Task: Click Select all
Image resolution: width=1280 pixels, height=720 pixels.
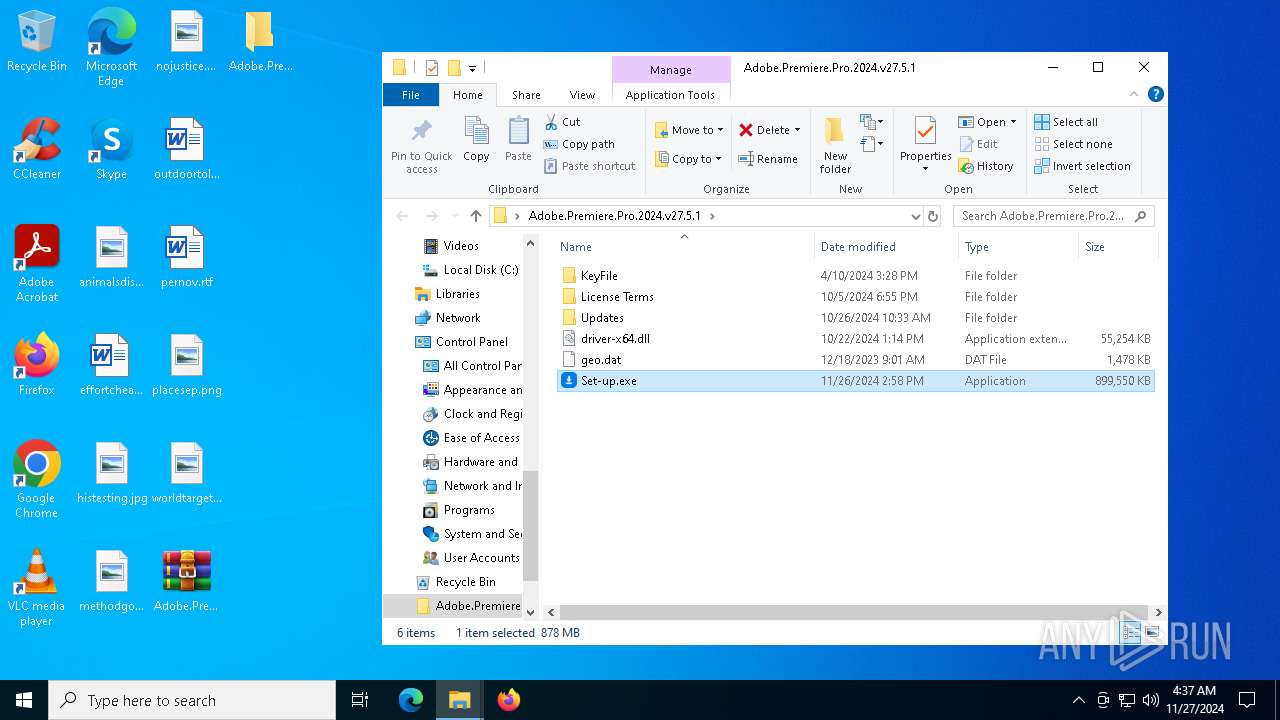Action: [x=1066, y=122]
